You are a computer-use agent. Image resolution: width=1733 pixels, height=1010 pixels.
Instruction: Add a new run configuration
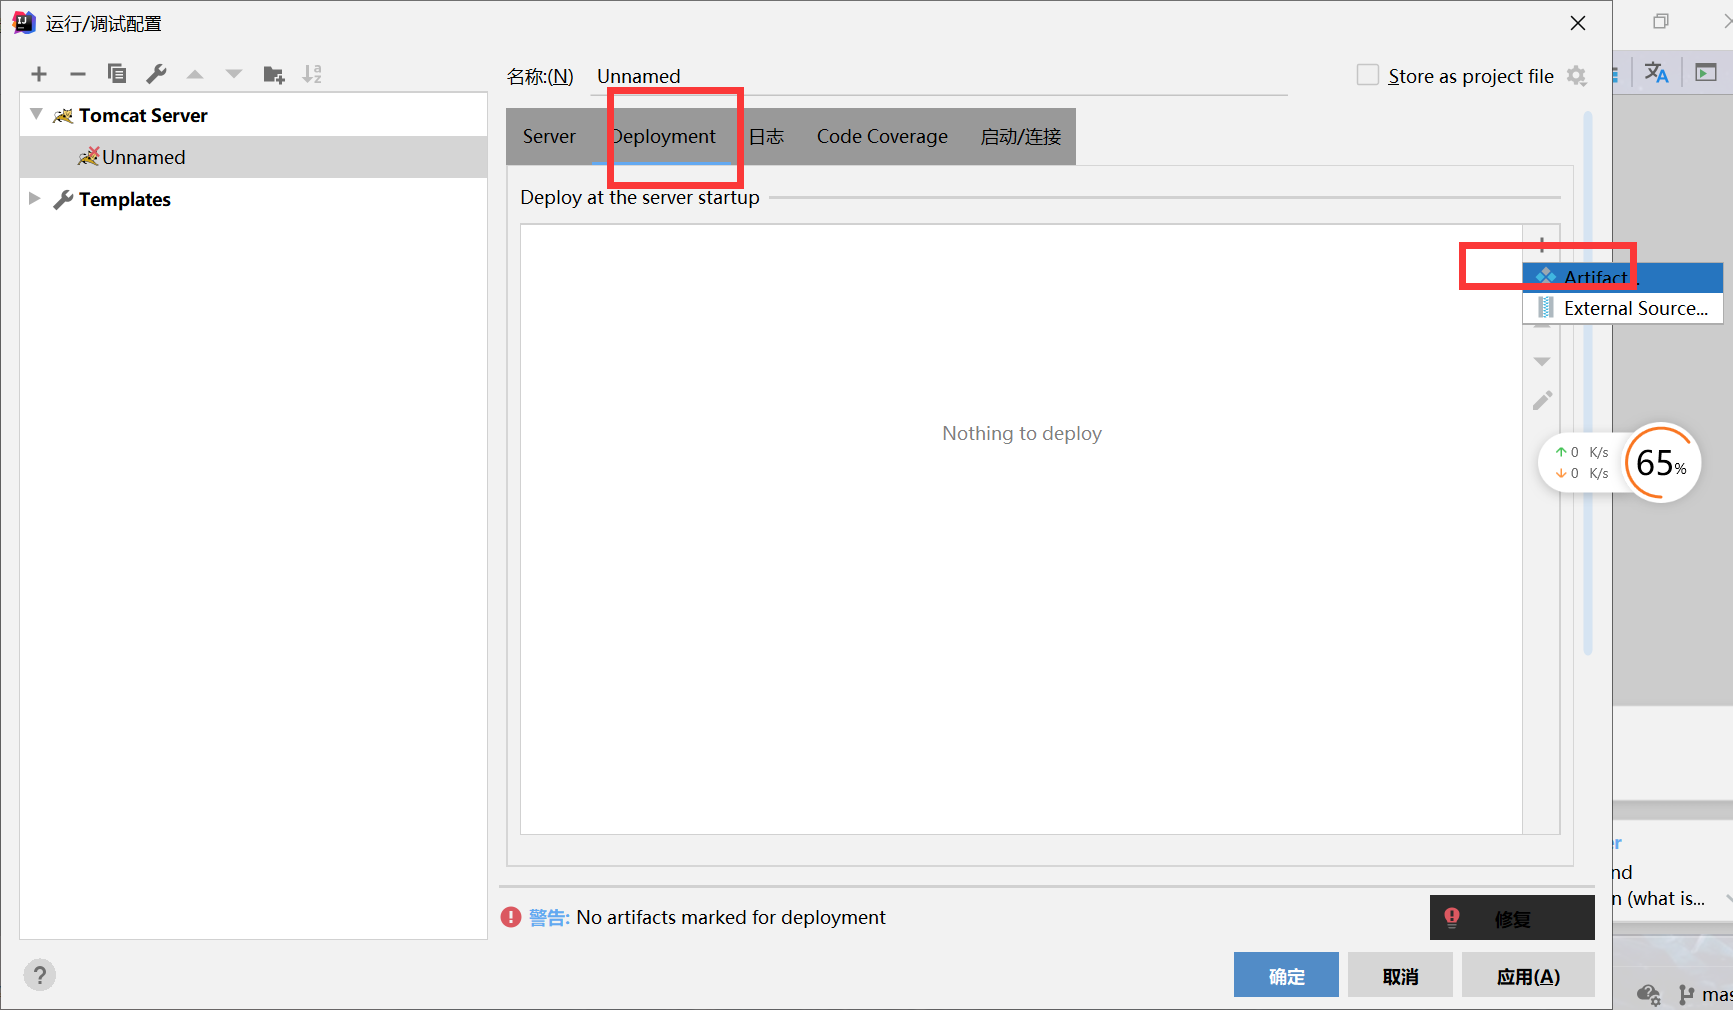pos(39,74)
